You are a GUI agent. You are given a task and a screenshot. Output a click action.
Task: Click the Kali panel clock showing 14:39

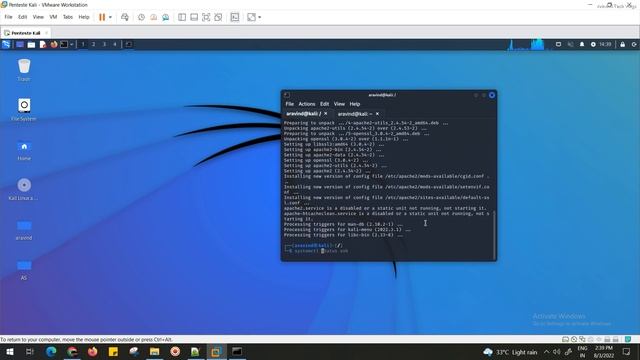coord(605,44)
